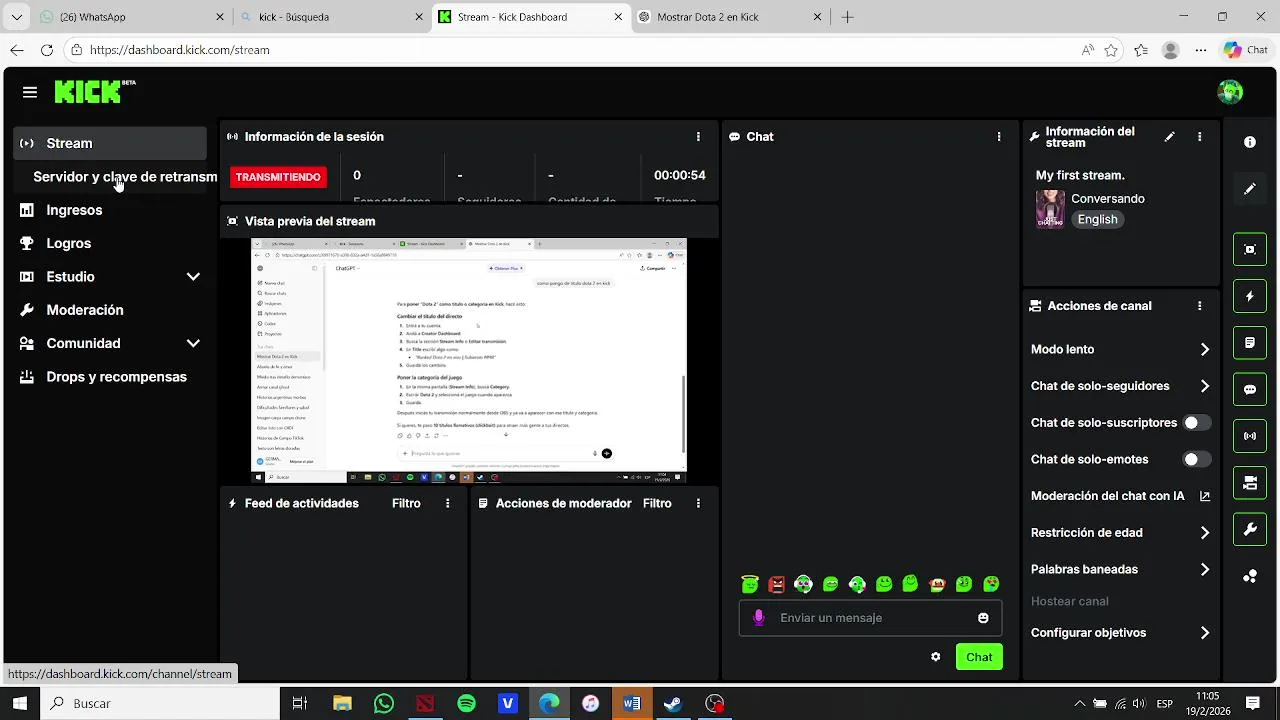Toggle Chat de solo-suscriptores switch
This screenshot has height=720, width=1280.
(1196, 423)
